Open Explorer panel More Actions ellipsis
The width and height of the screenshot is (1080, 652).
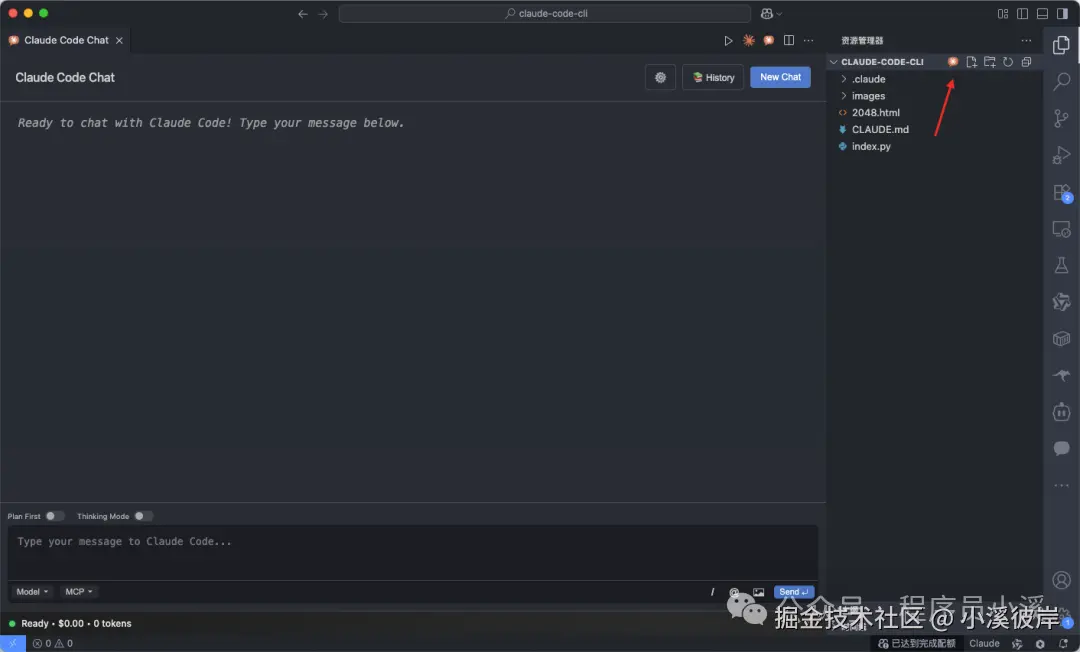(1026, 41)
